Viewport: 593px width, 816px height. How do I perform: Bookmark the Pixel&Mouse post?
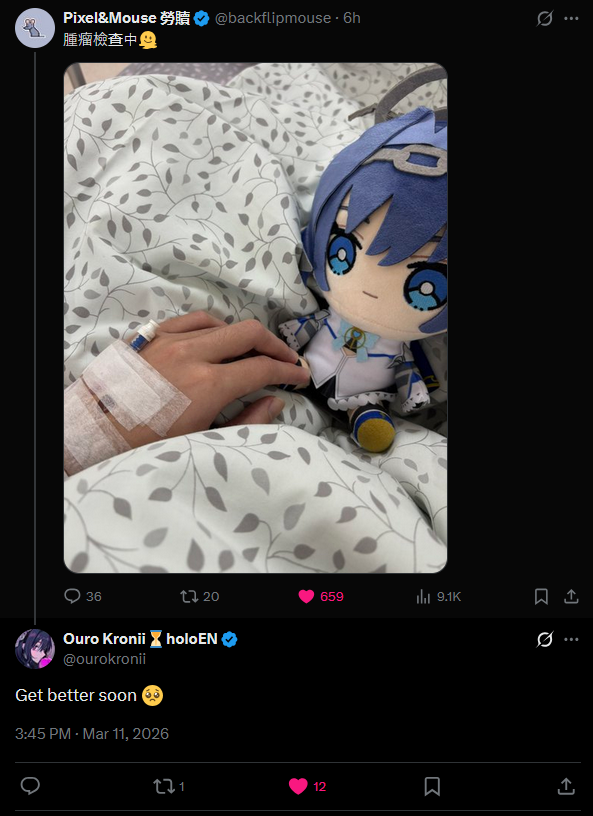coord(541,596)
